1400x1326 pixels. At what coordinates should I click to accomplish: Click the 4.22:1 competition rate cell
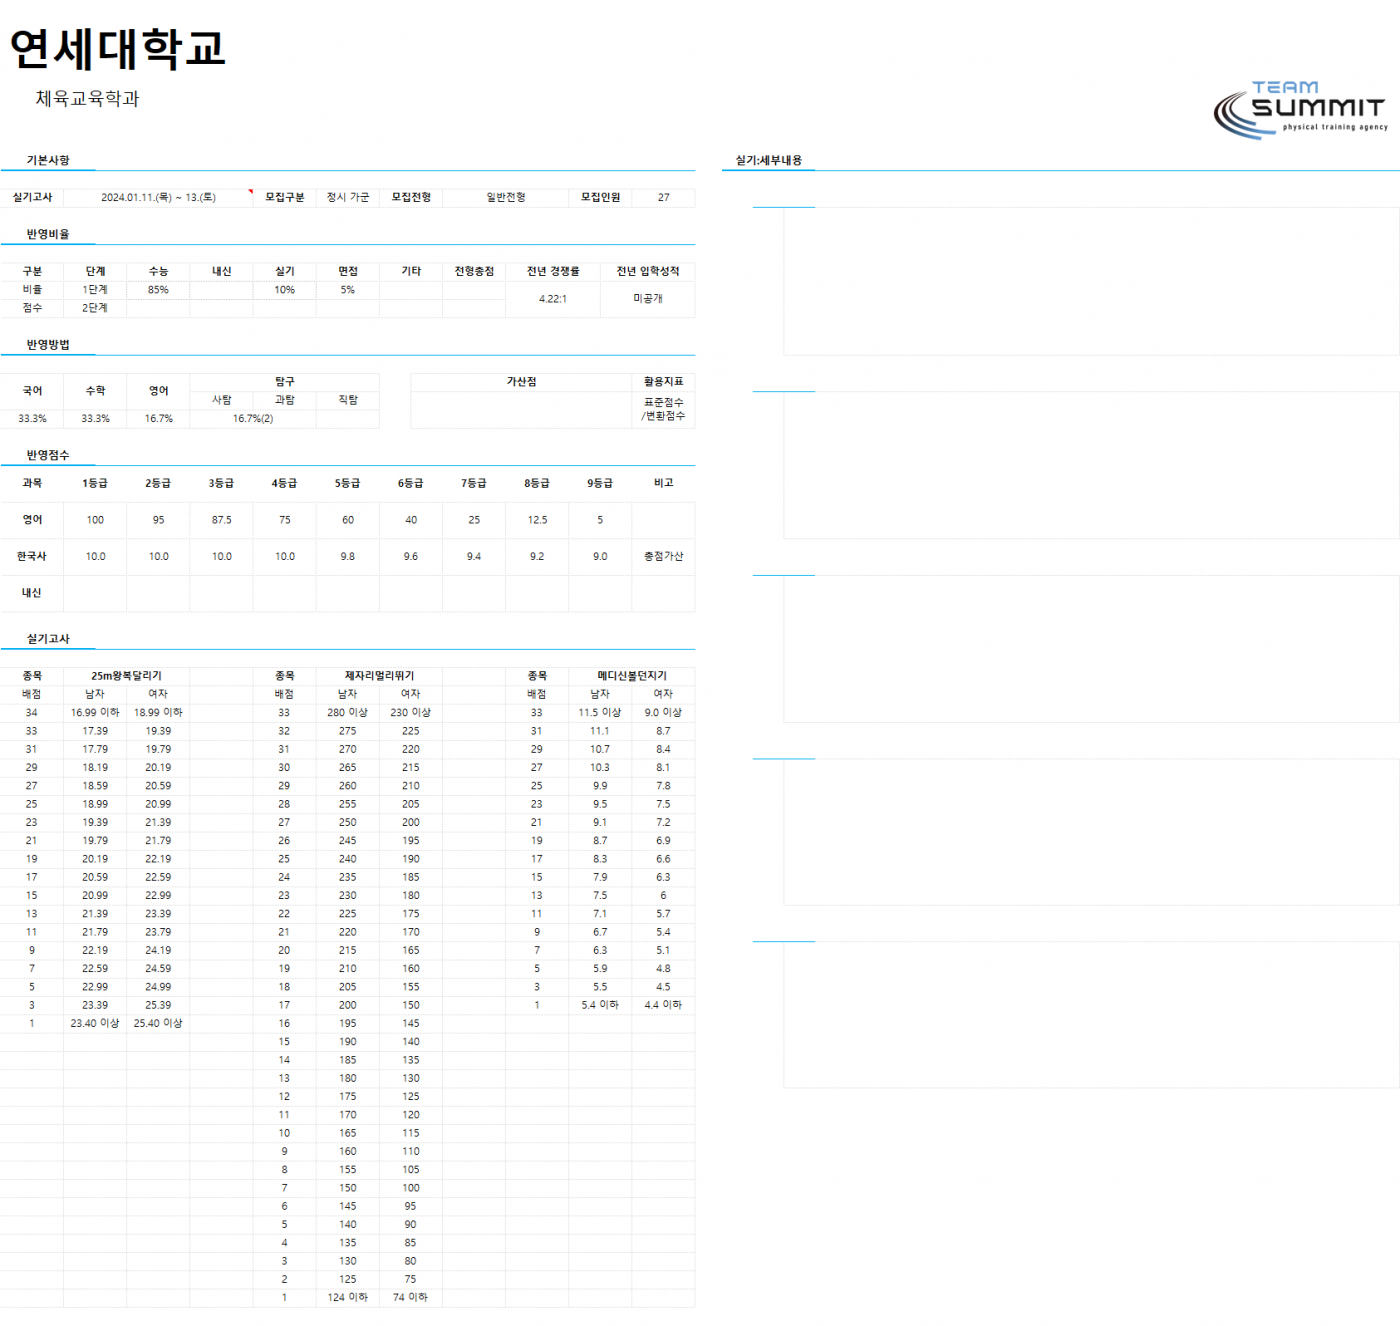(553, 299)
